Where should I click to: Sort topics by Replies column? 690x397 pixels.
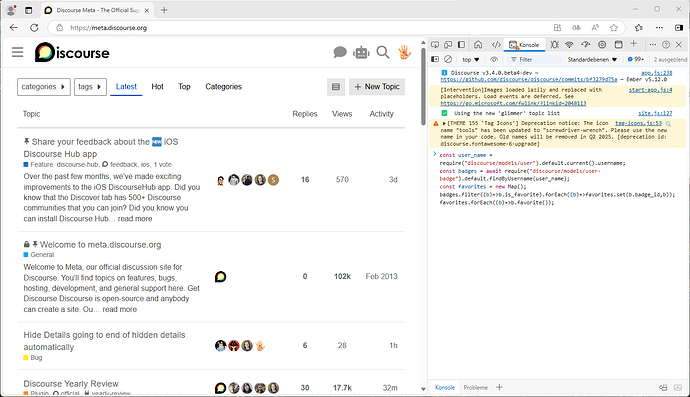tap(305, 114)
